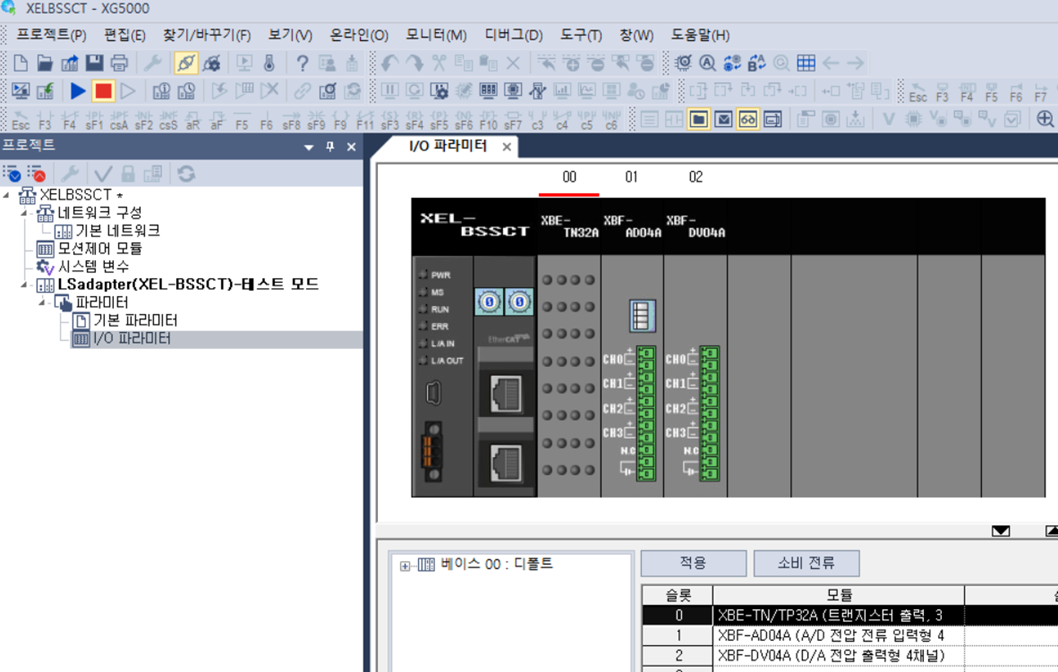Click the replace text 'B-A' icon
1058x672 pixels.
[x=756, y=63]
